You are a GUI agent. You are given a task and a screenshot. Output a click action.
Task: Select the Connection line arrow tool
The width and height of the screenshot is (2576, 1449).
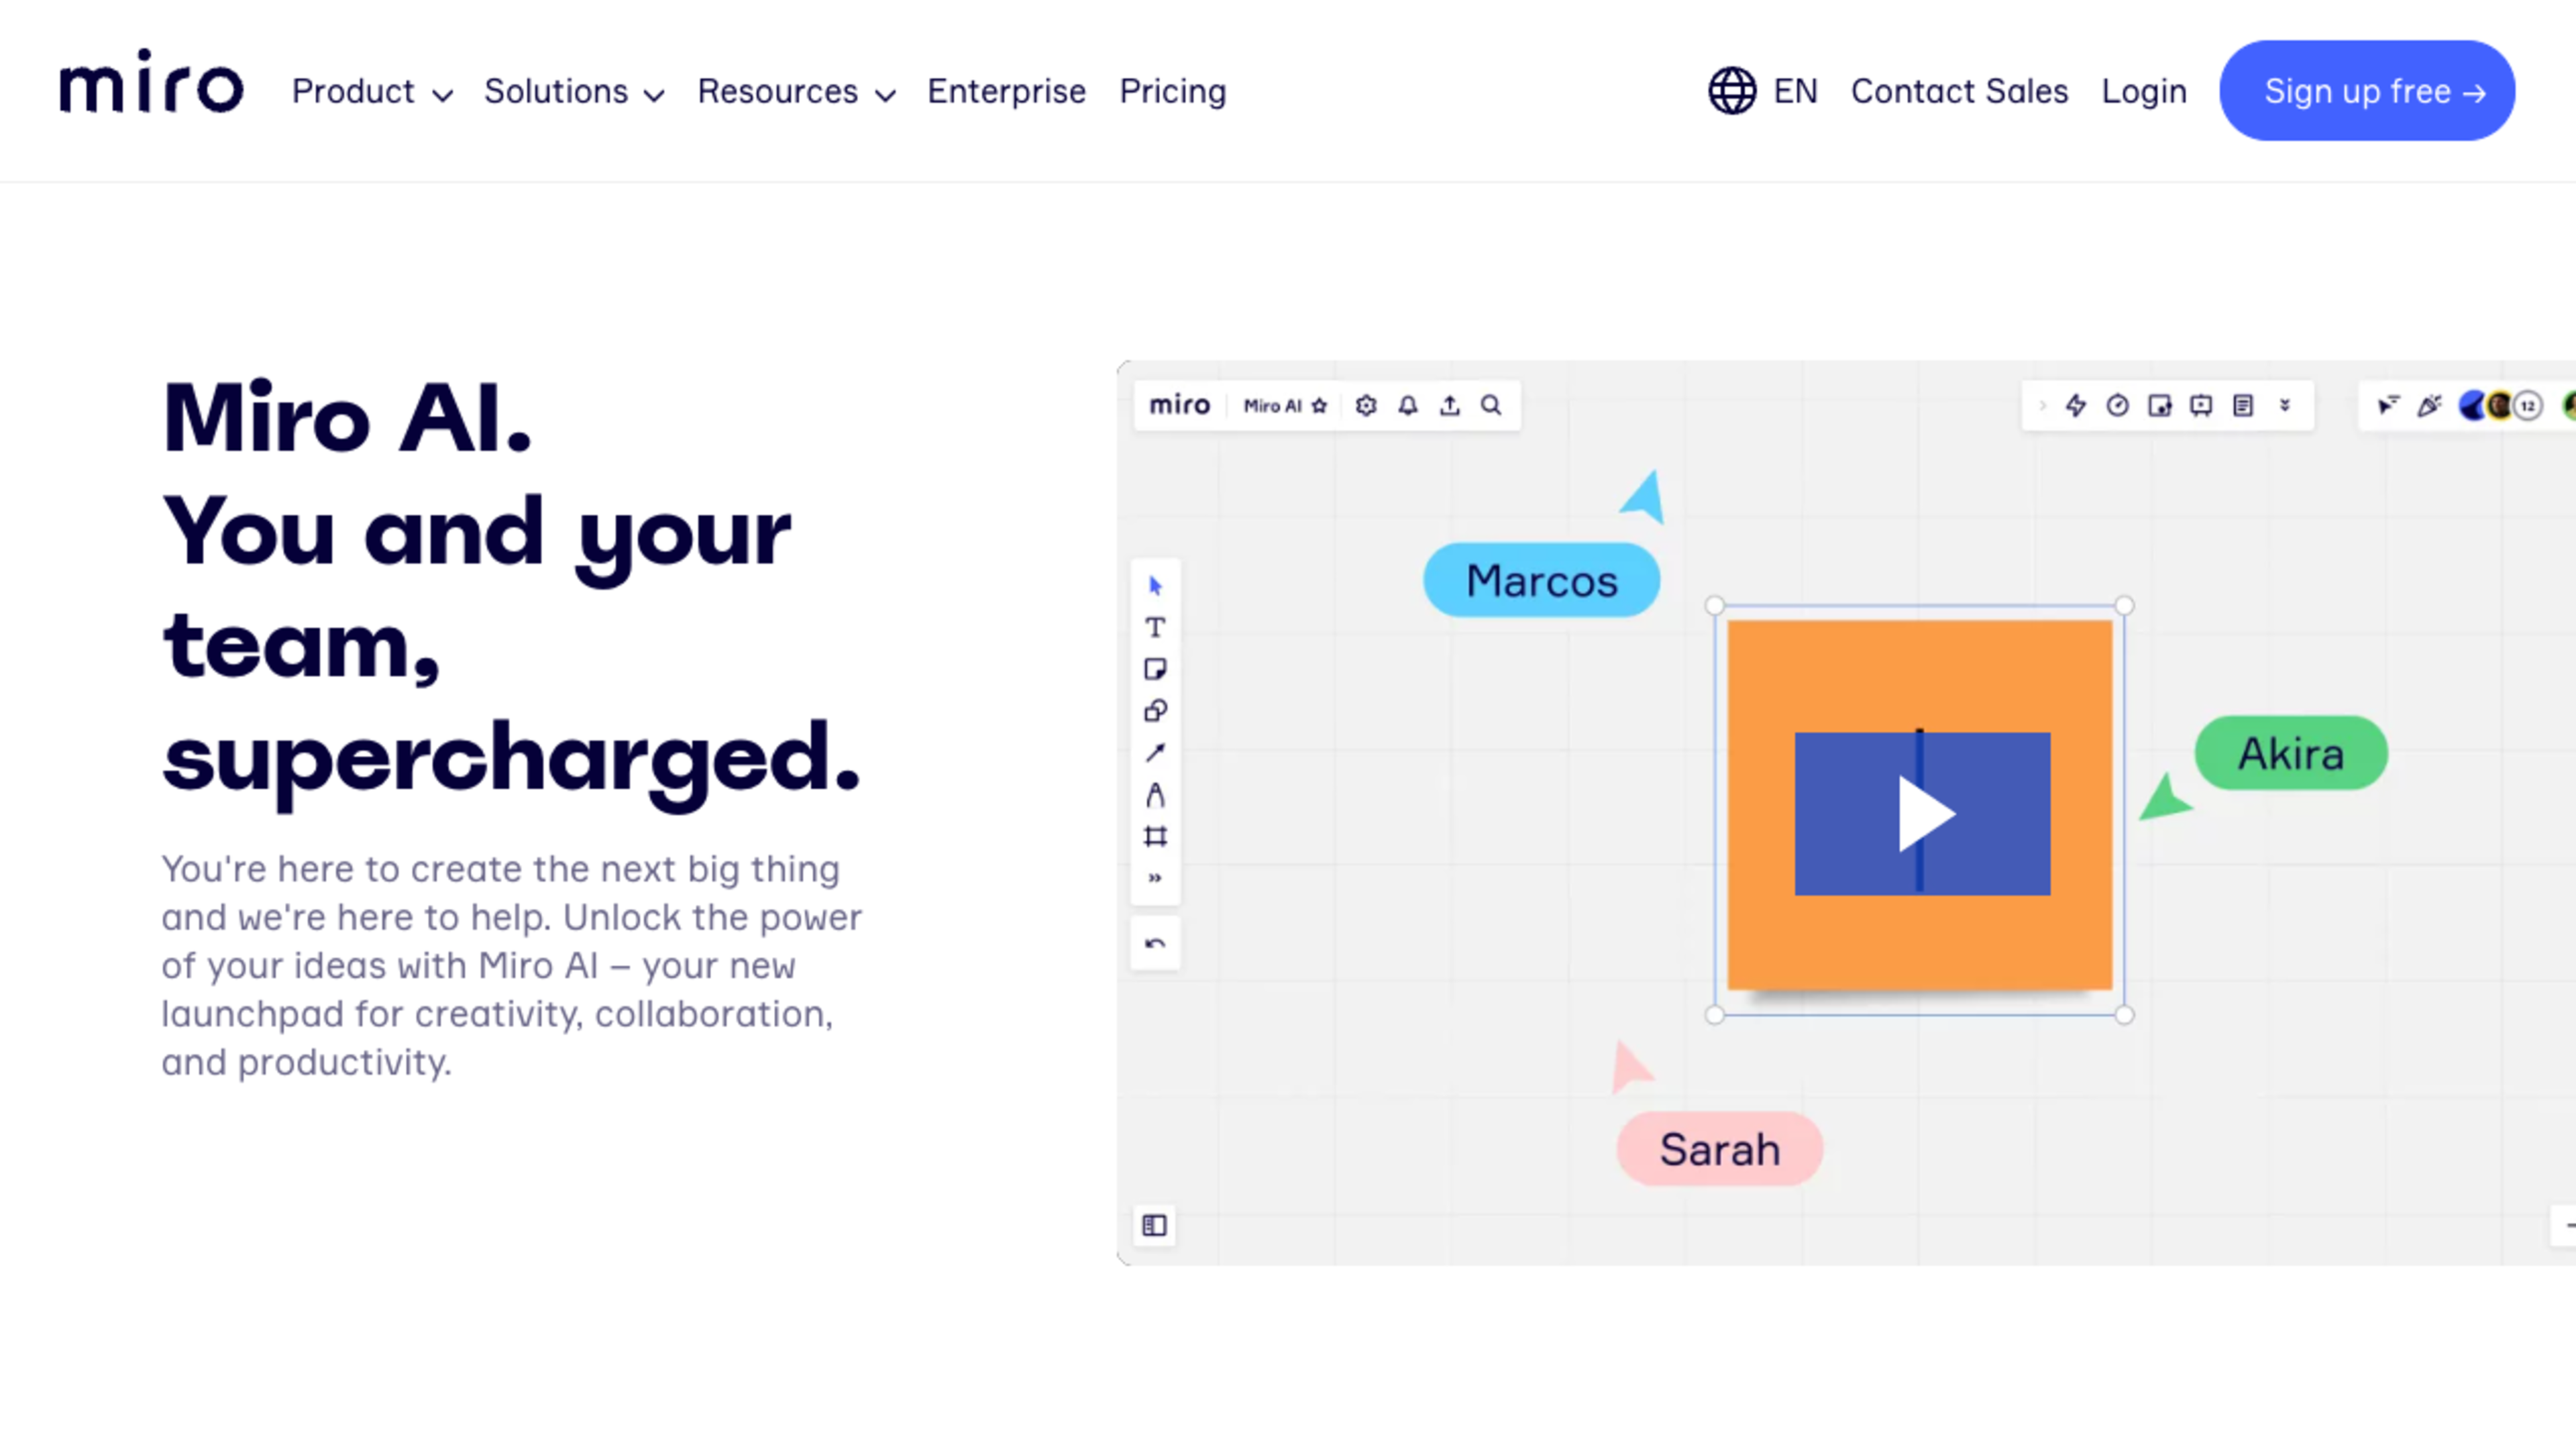(x=1155, y=753)
